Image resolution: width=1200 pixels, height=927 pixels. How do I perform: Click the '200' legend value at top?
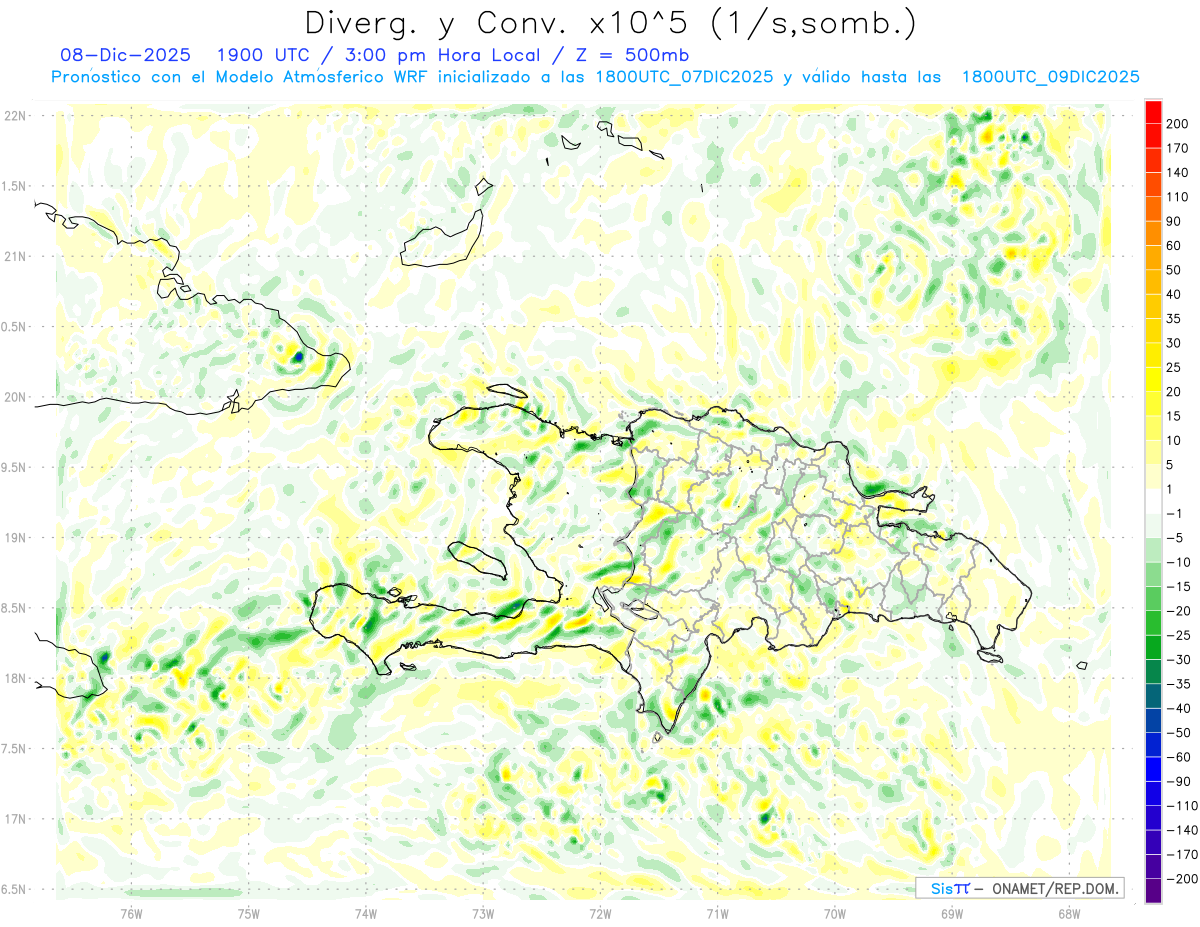pos(1178,124)
